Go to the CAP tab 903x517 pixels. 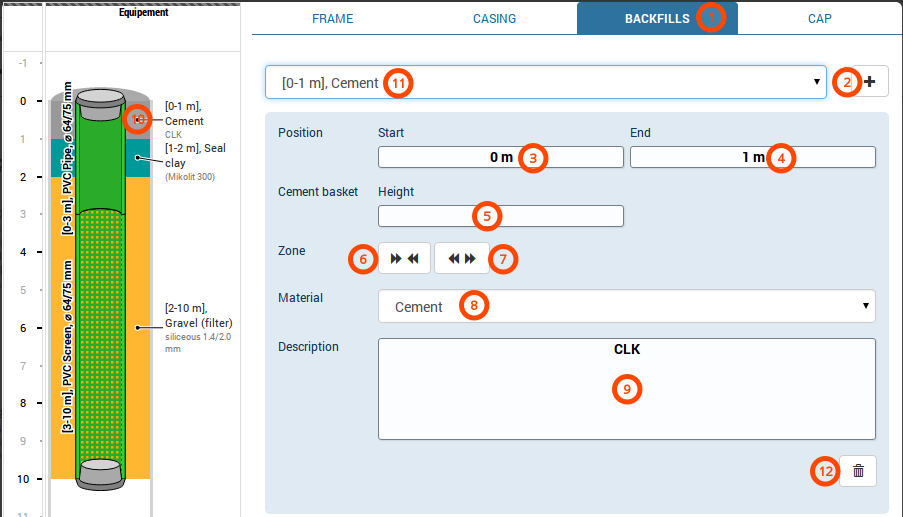819,18
